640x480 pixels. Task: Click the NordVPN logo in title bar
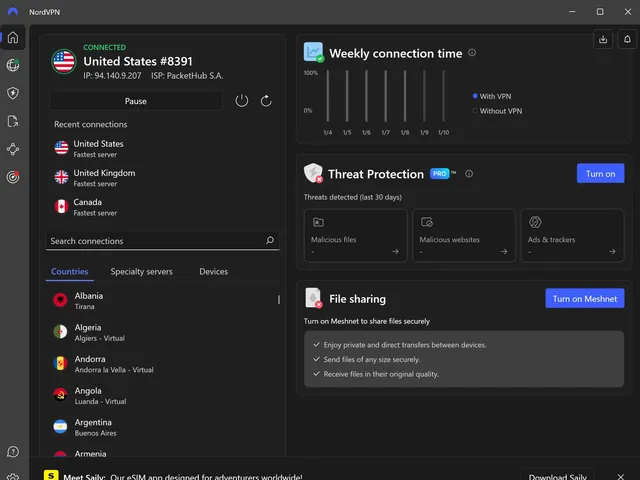point(13,11)
